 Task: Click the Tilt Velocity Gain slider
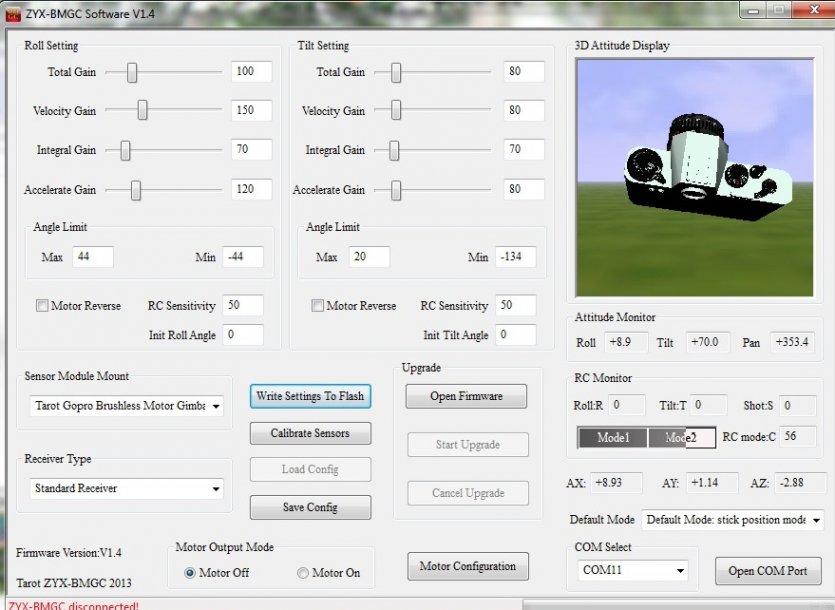pos(396,110)
